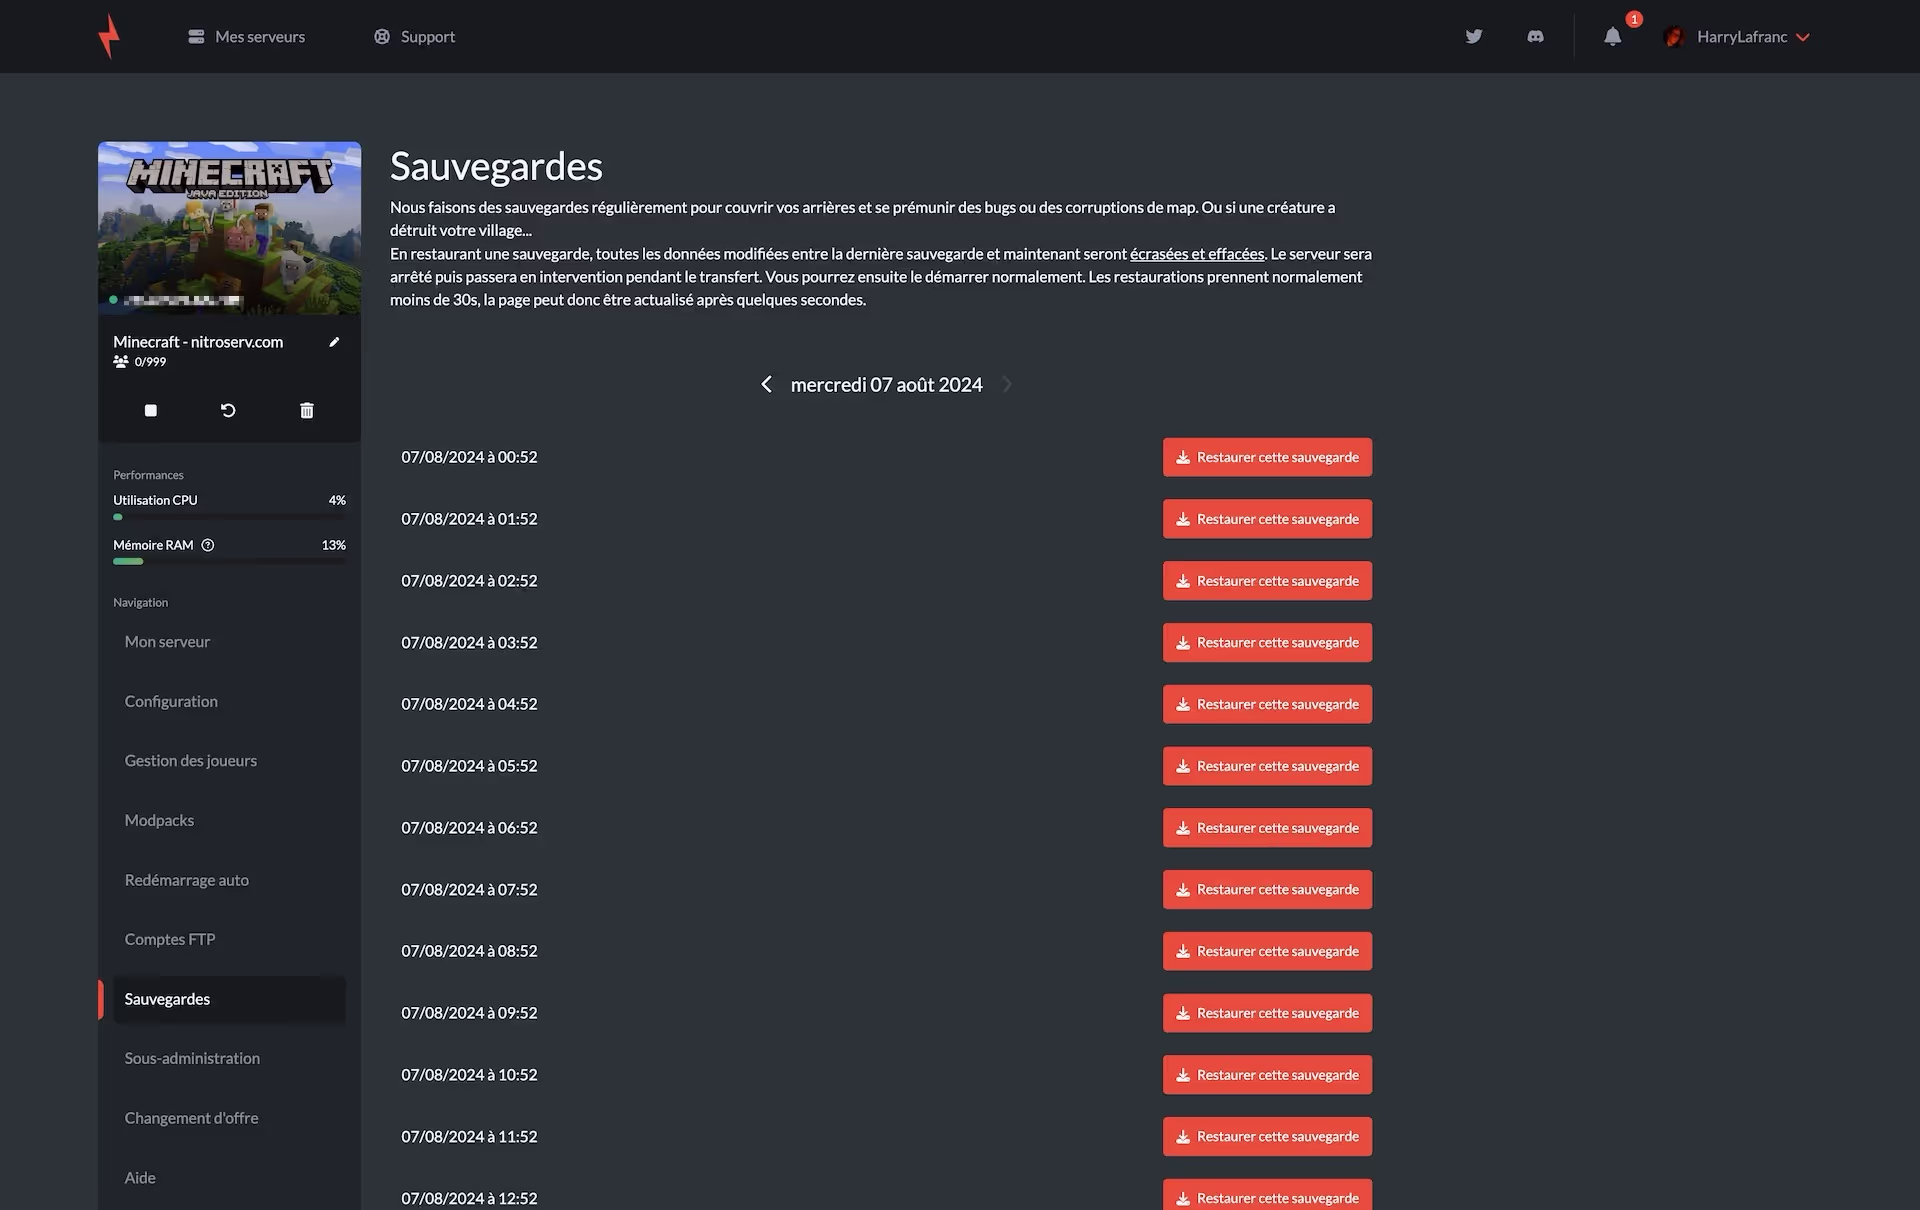The height and width of the screenshot is (1210, 1920).
Task: Click the backup entry 07/08/2024 à 09:52
Action: (x=469, y=1013)
